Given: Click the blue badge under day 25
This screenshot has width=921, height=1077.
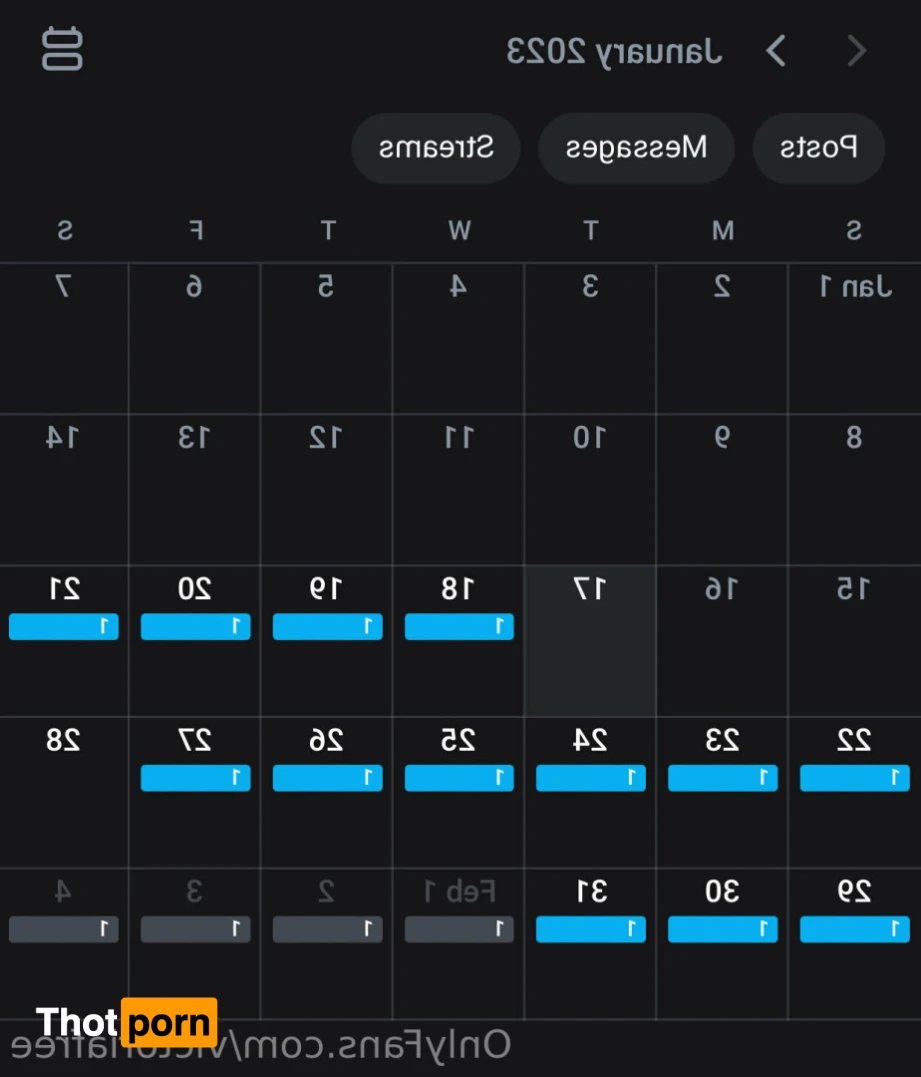Looking at the screenshot, I should pos(459,778).
